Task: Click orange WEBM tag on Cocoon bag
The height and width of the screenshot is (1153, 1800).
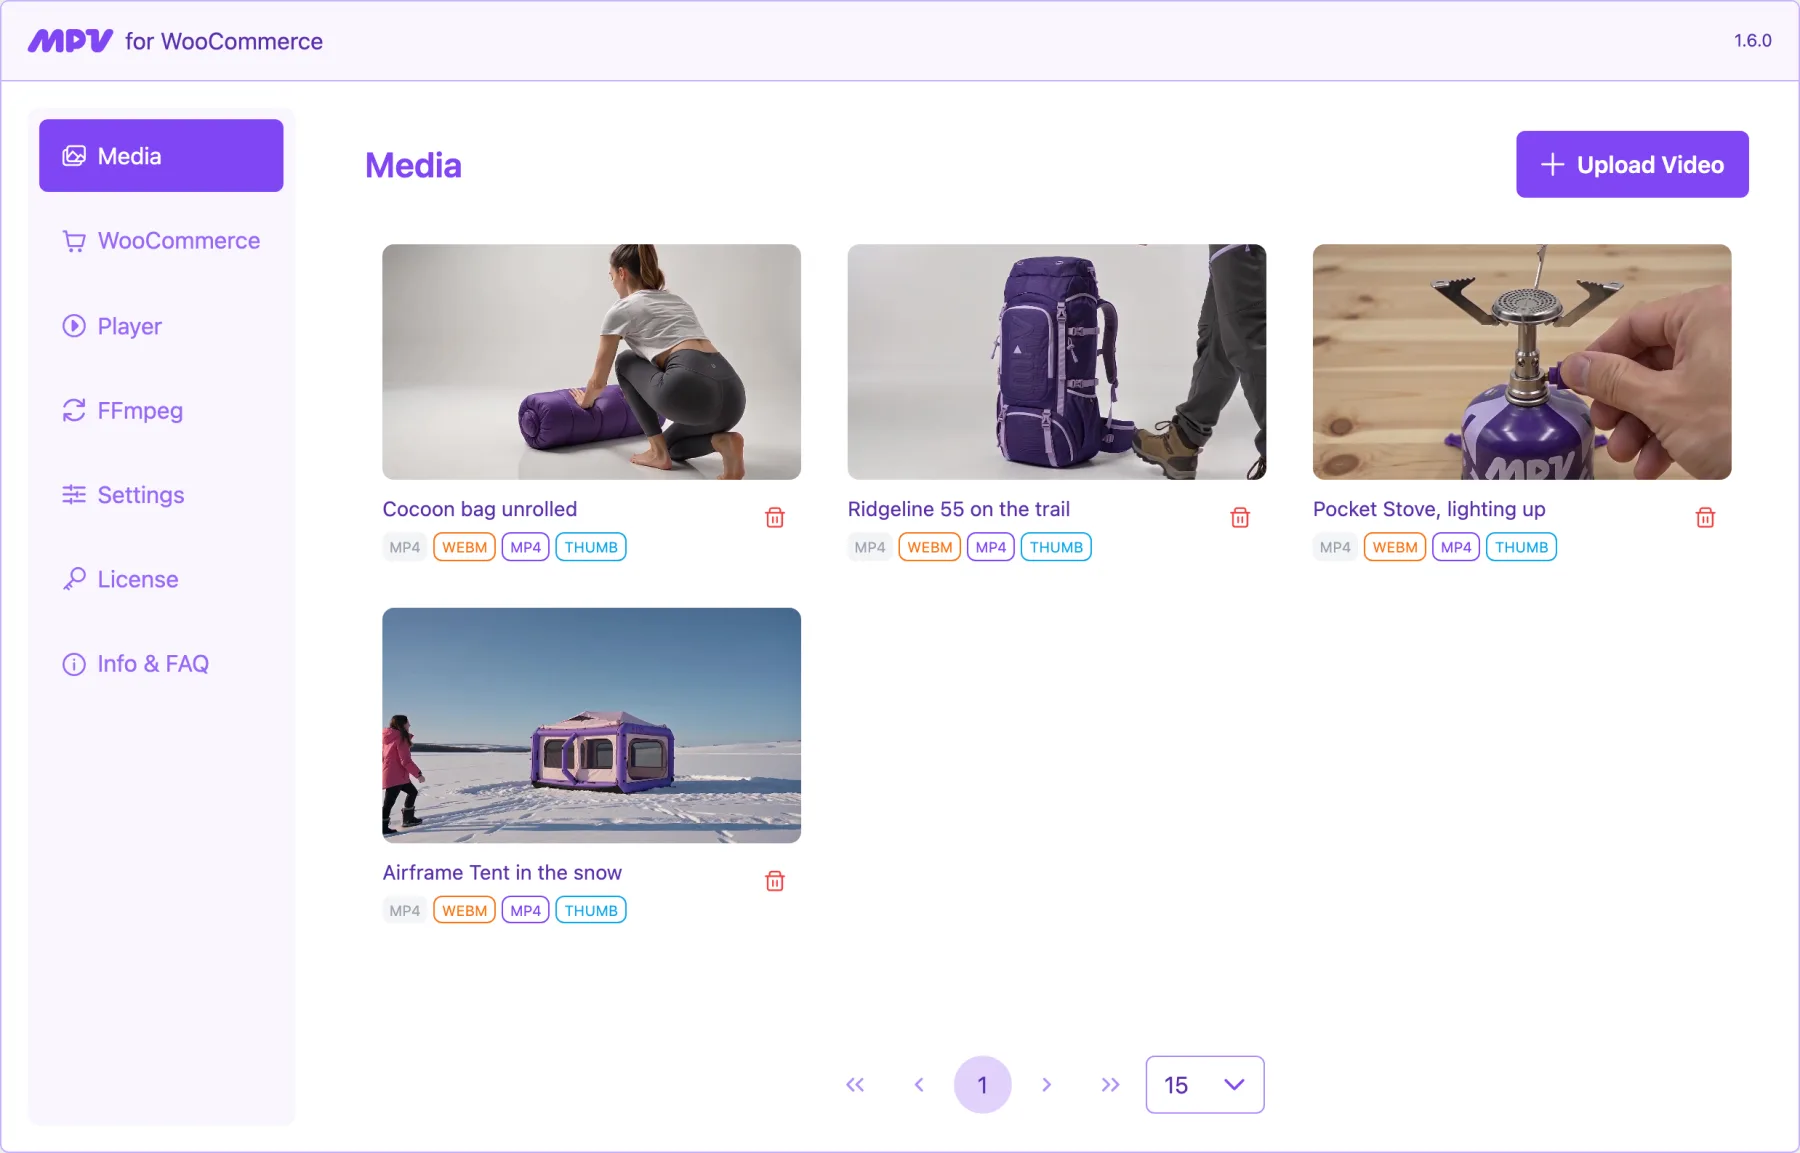Action: click(x=464, y=547)
